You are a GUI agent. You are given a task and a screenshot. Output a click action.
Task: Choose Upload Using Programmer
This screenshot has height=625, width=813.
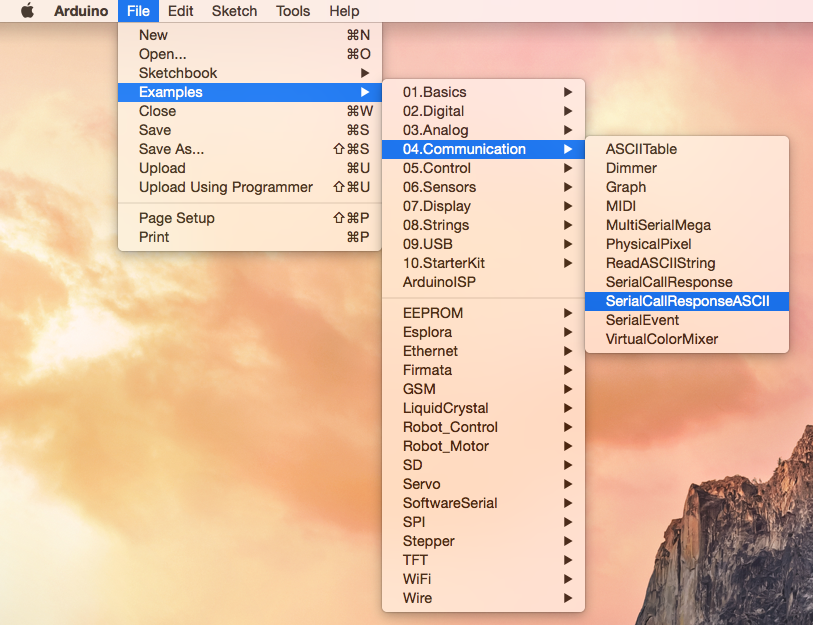250,187
